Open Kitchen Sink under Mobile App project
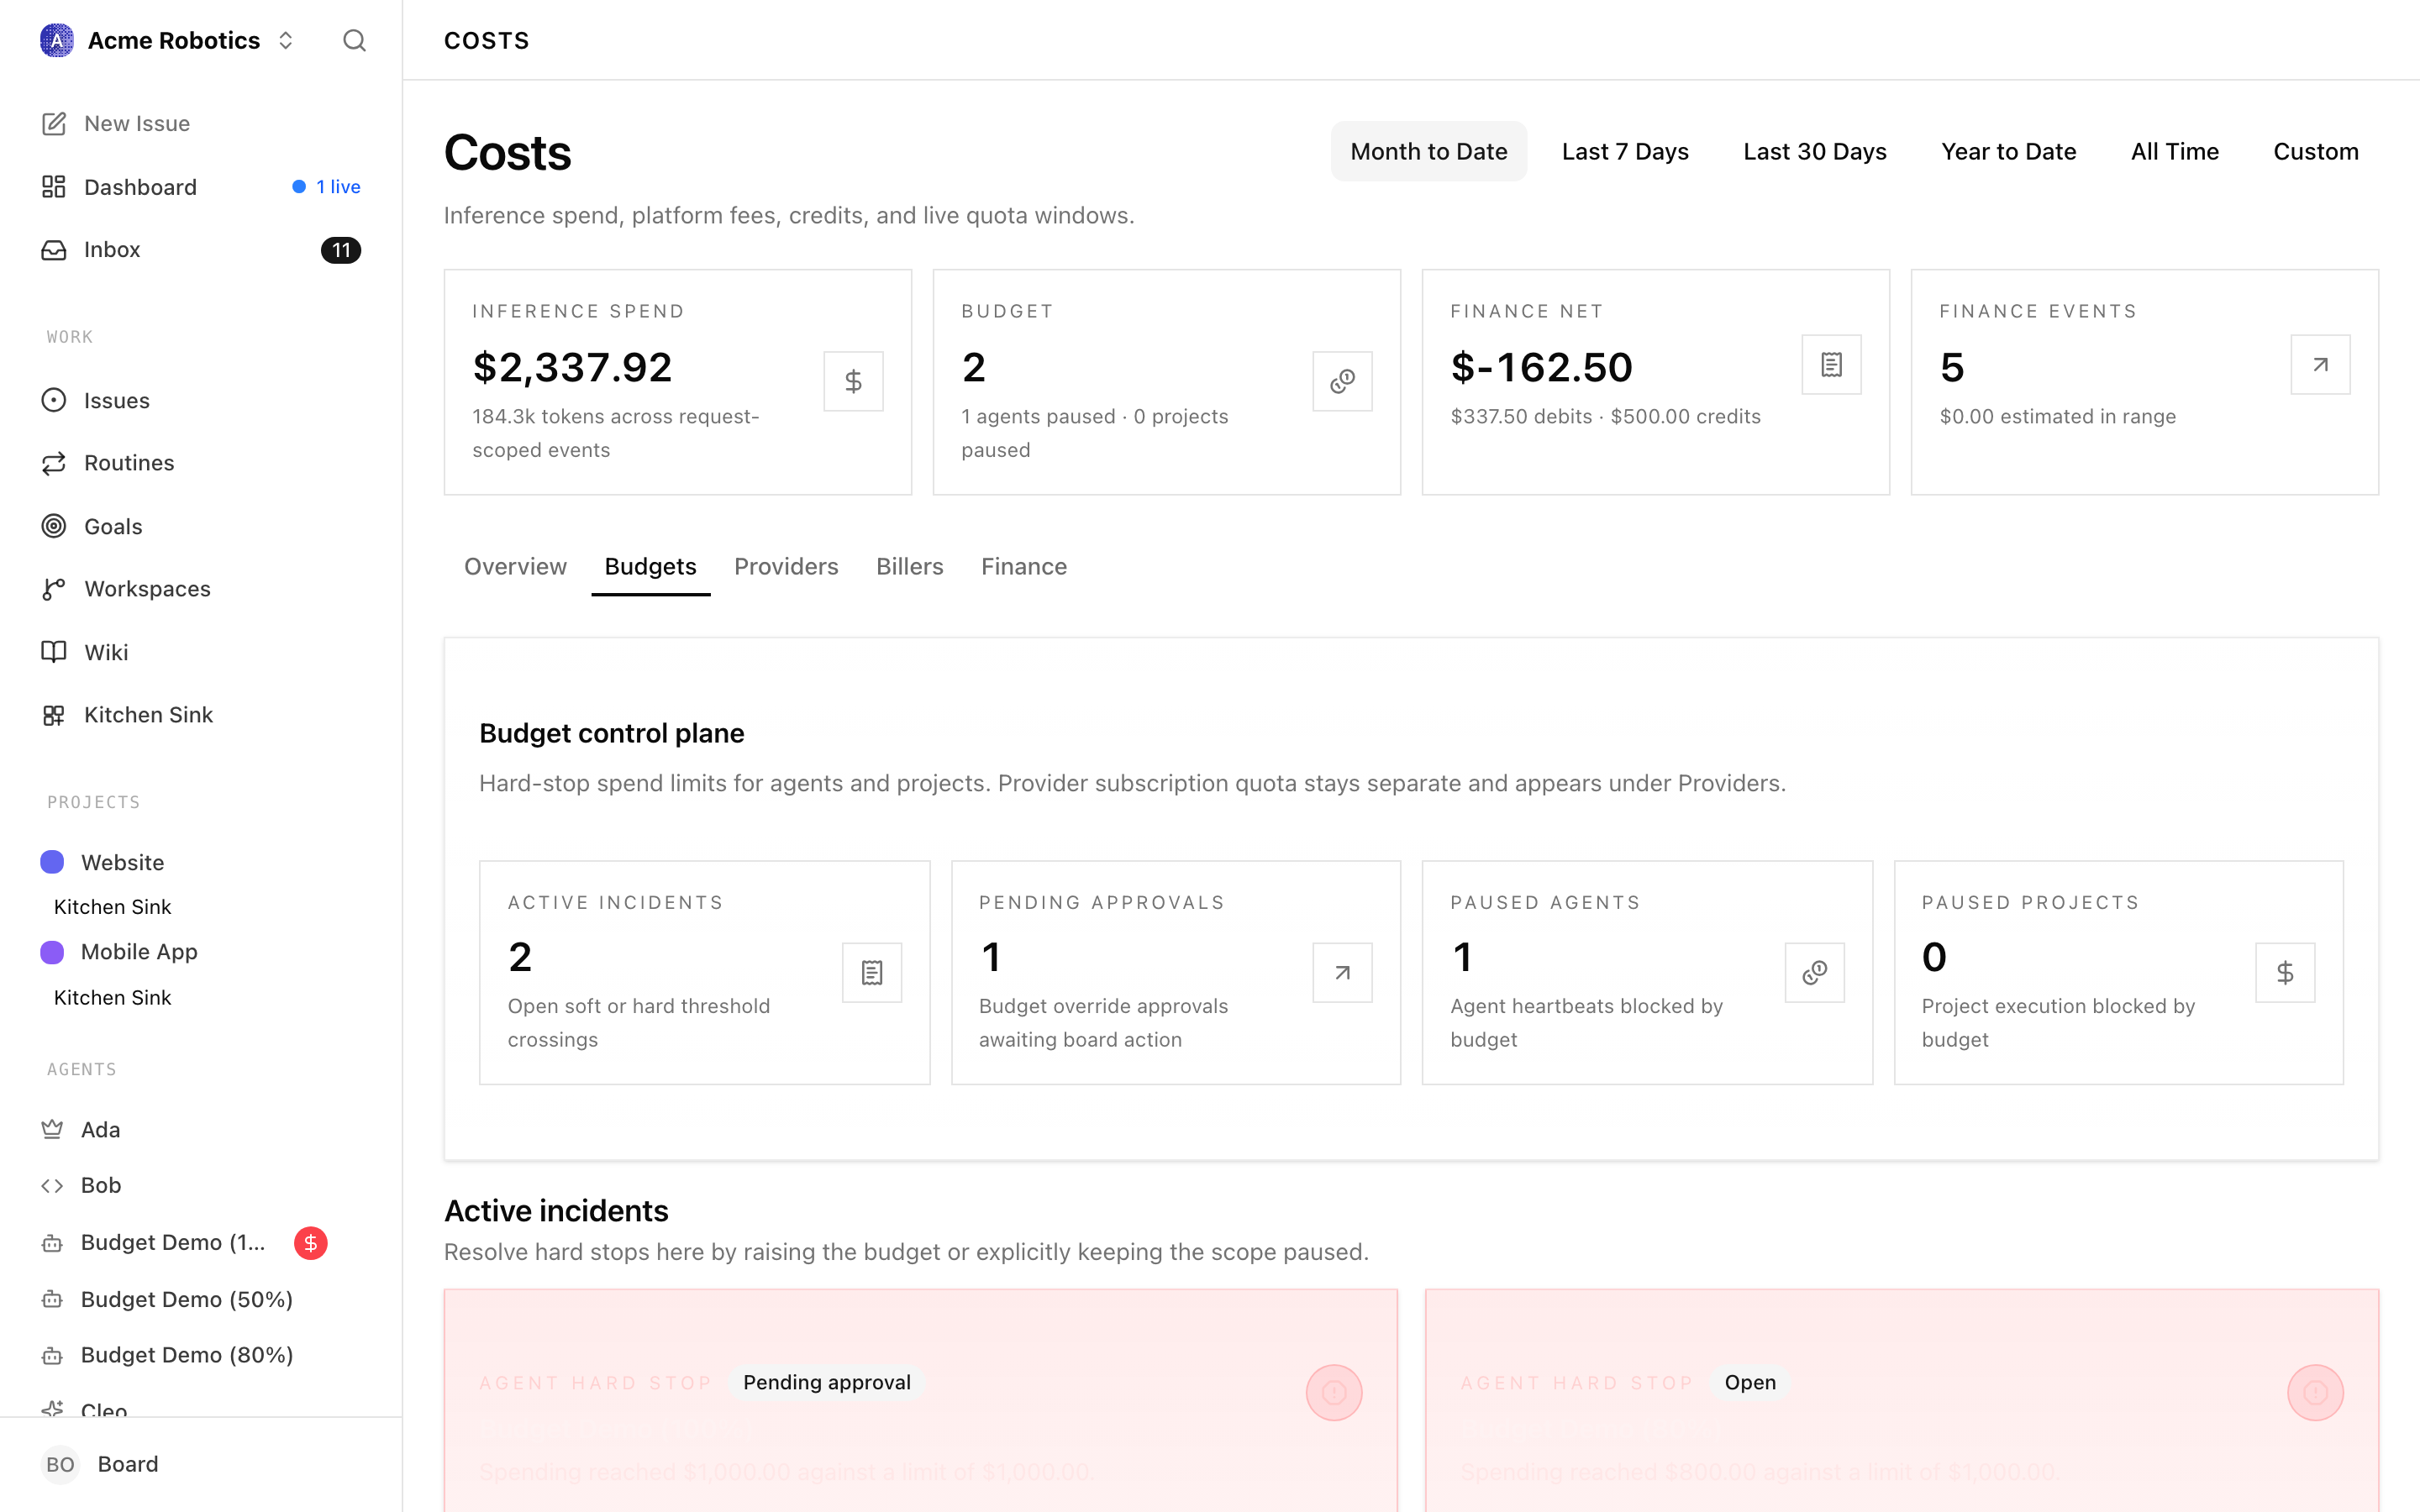The width and height of the screenshot is (2420, 1512). coord(112,998)
